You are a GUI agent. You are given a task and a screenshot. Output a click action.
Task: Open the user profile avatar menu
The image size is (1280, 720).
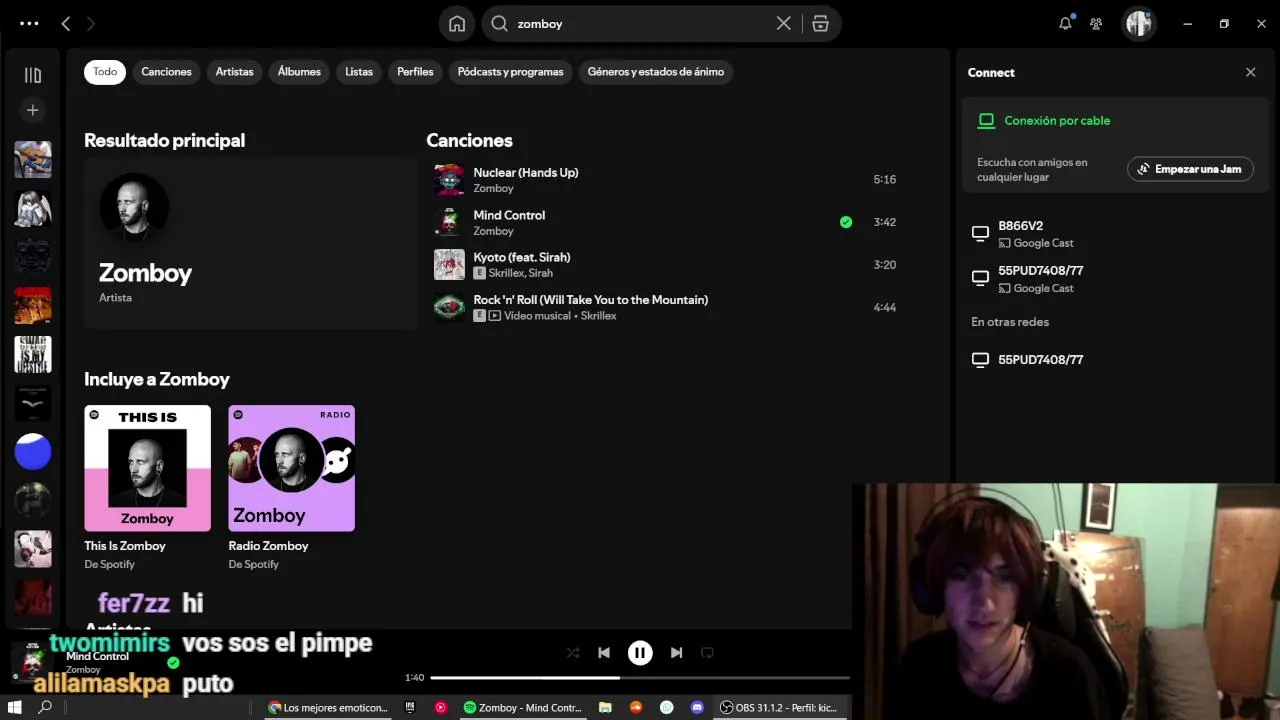1138,23
